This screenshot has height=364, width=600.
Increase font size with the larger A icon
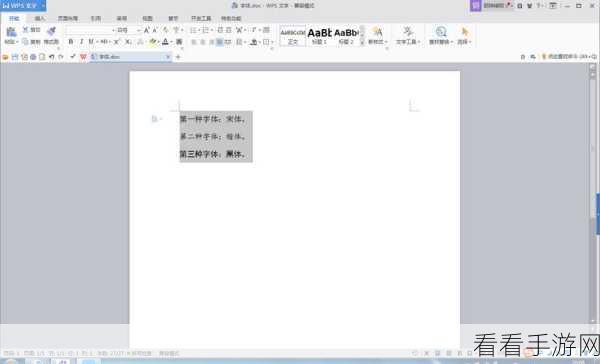click(147, 30)
